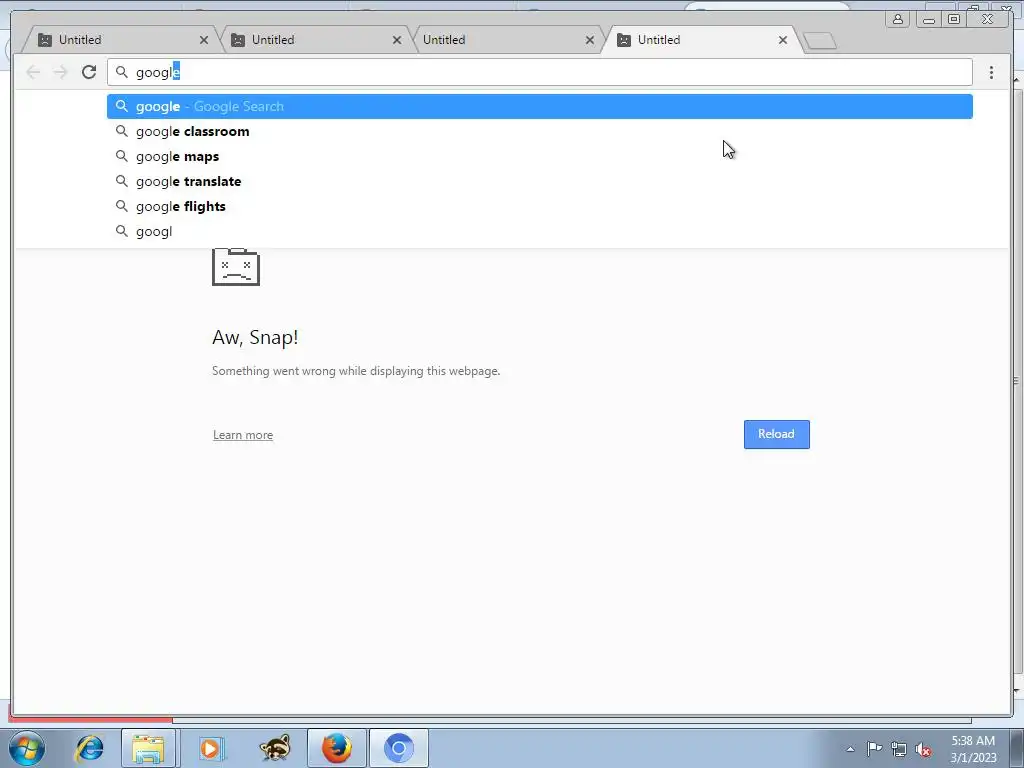The width and height of the screenshot is (1024, 768).
Task: Close the third Untitled tab
Action: coord(590,40)
